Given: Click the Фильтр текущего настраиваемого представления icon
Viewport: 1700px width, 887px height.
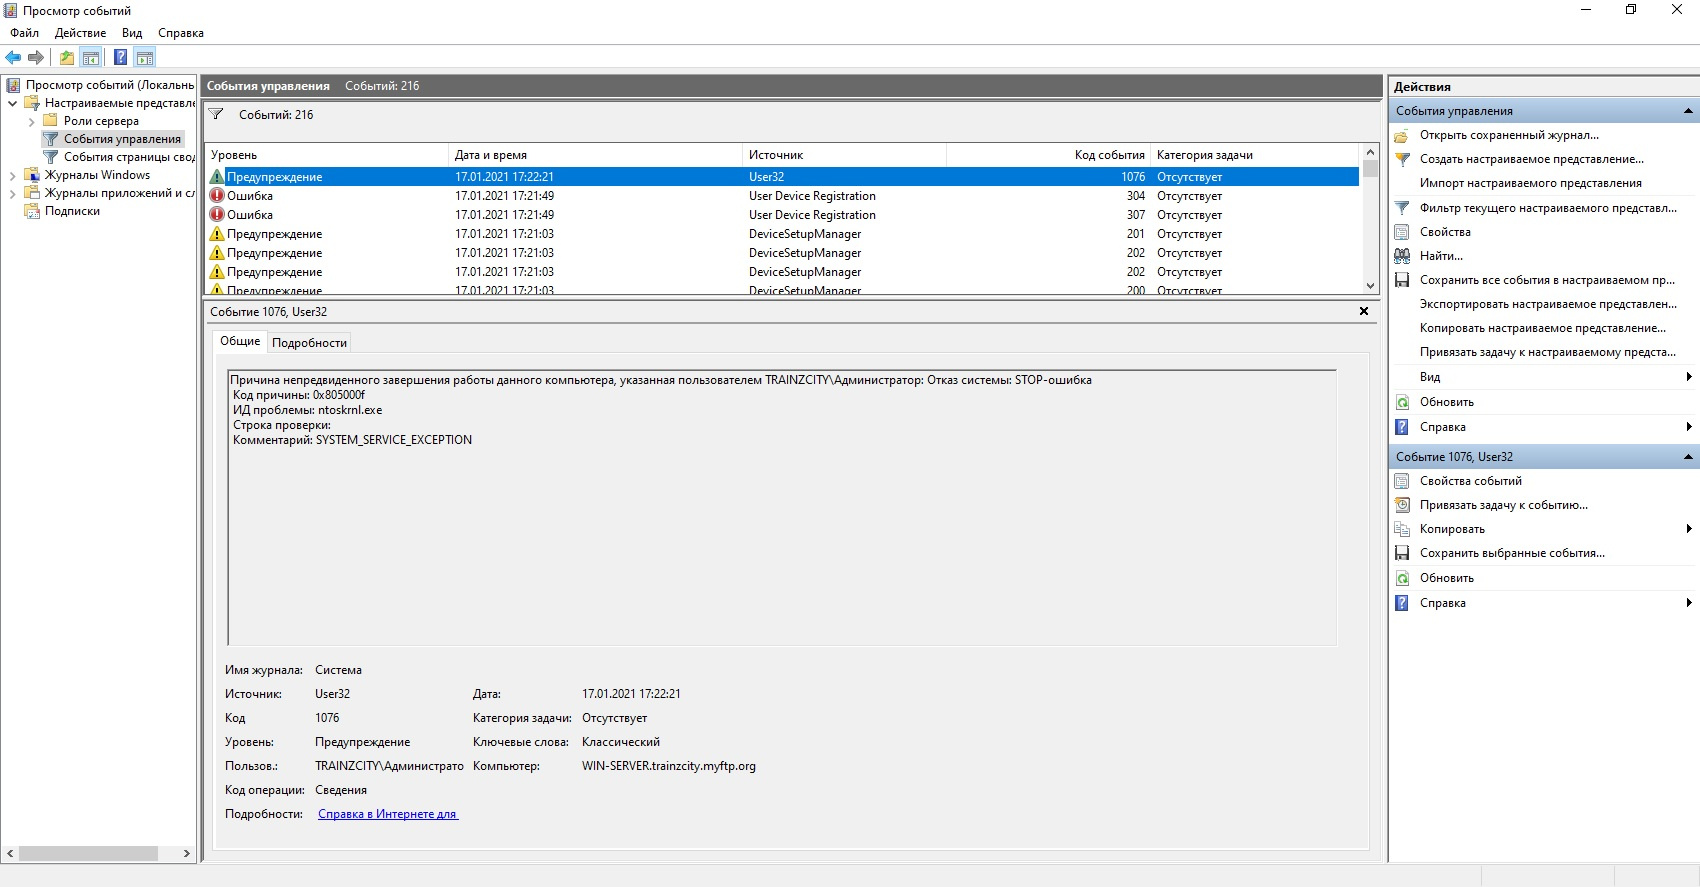Looking at the screenshot, I should click(x=1402, y=208).
